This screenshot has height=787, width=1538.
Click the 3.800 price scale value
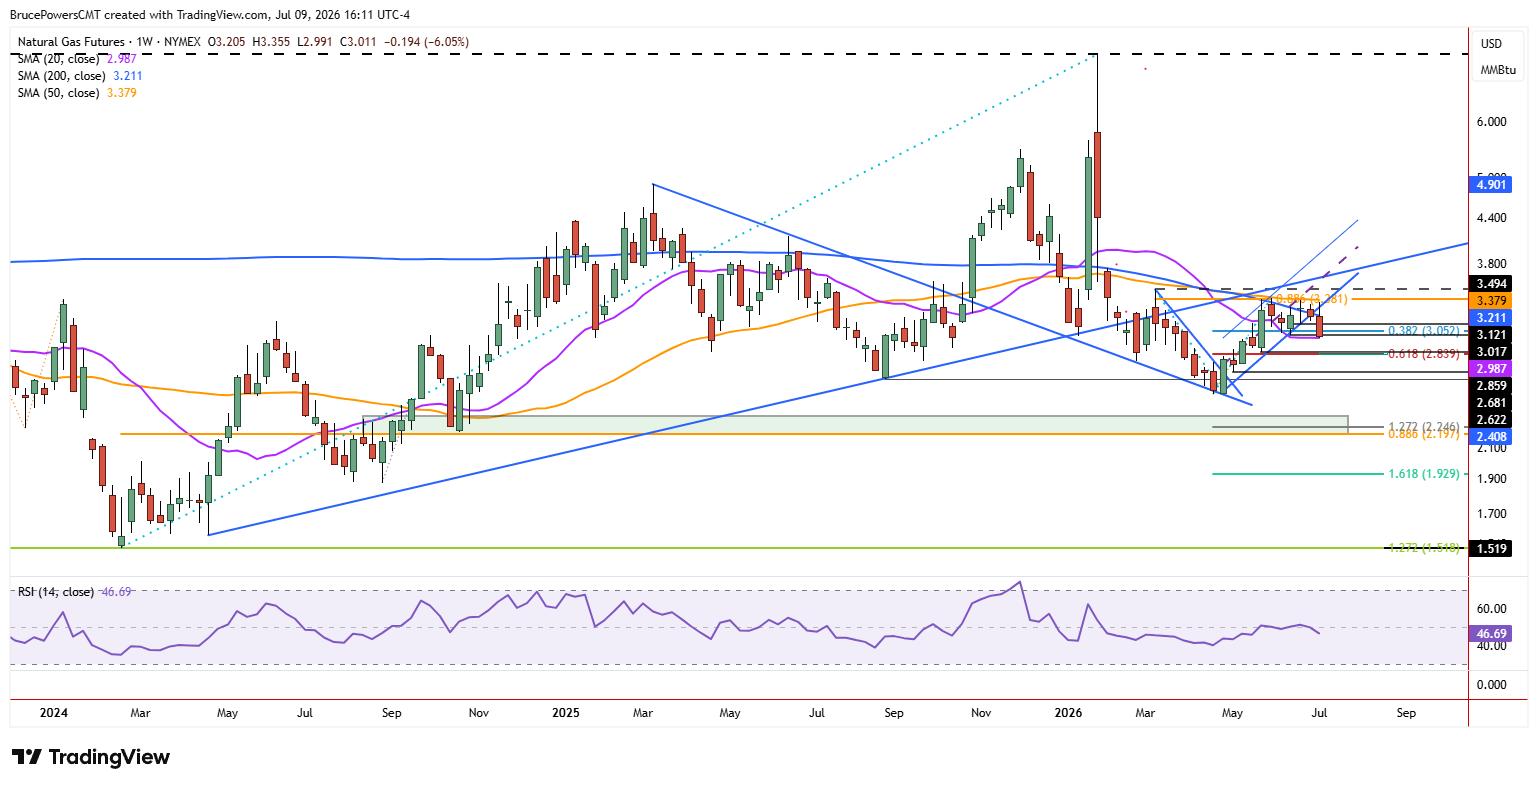tap(1492, 263)
